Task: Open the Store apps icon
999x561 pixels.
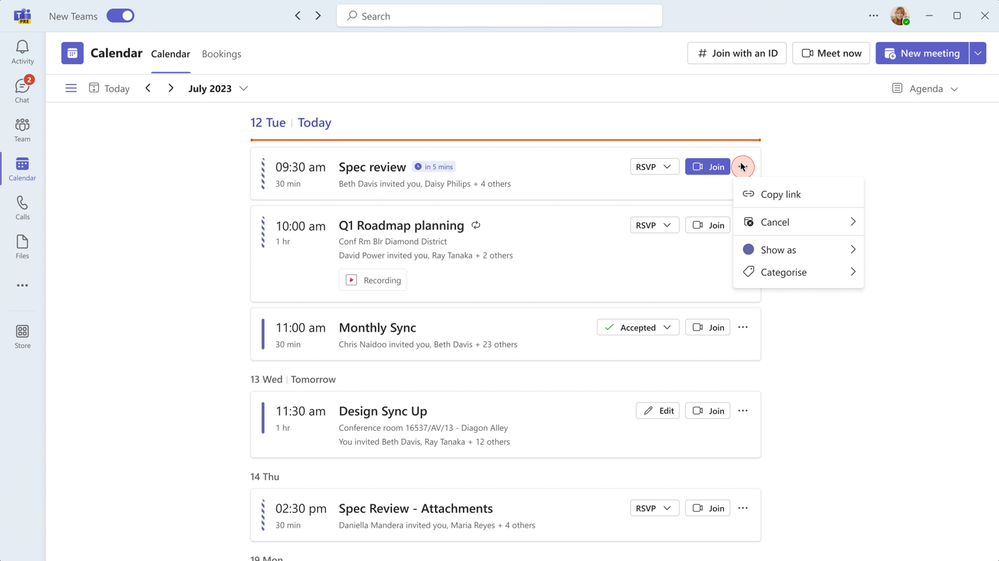Action: pos(22,336)
